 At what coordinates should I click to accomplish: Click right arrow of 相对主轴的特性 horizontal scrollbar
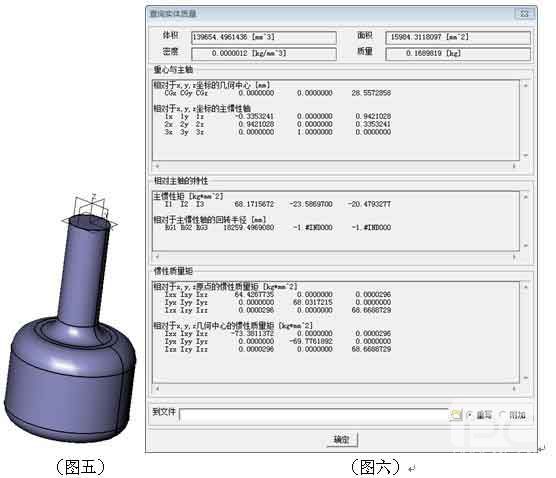pyautogui.click(x=515, y=256)
